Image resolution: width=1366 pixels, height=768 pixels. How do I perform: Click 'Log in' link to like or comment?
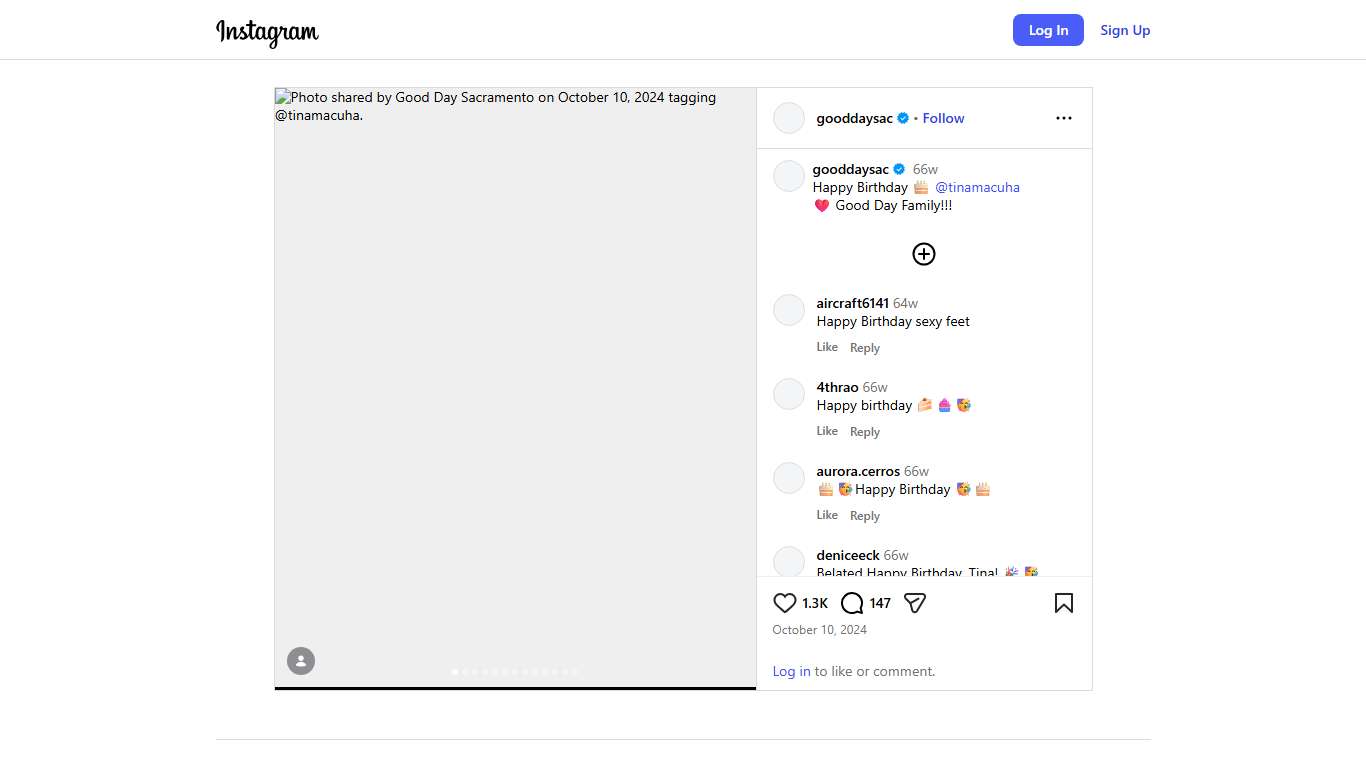tap(791, 671)
